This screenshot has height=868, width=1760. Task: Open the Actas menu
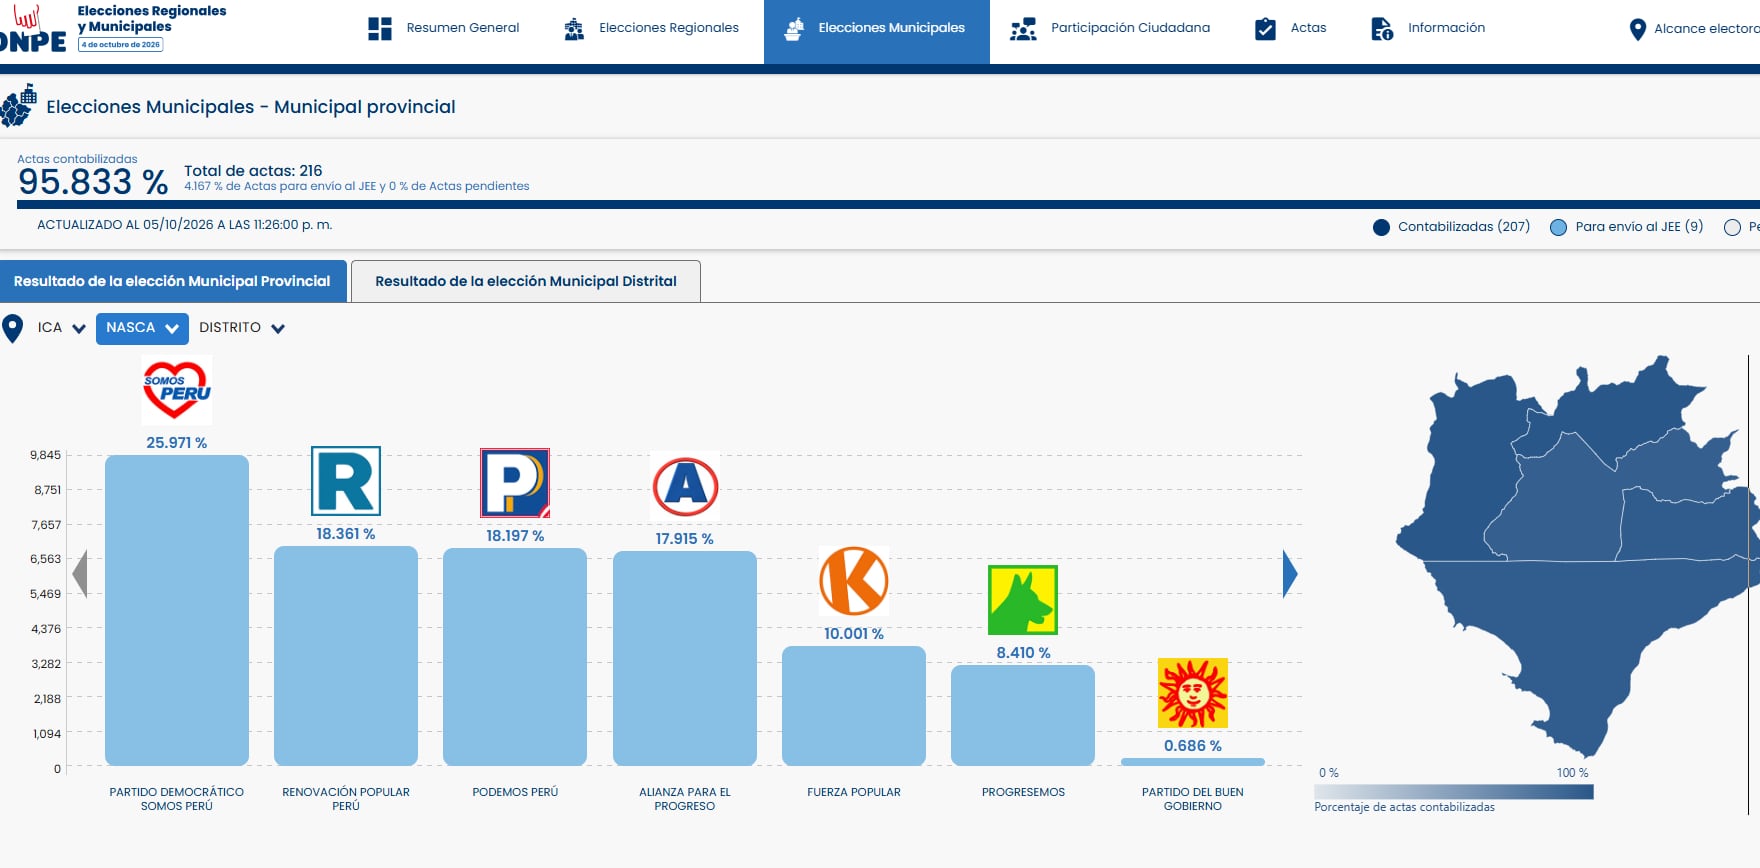[x=1291, y=29]
